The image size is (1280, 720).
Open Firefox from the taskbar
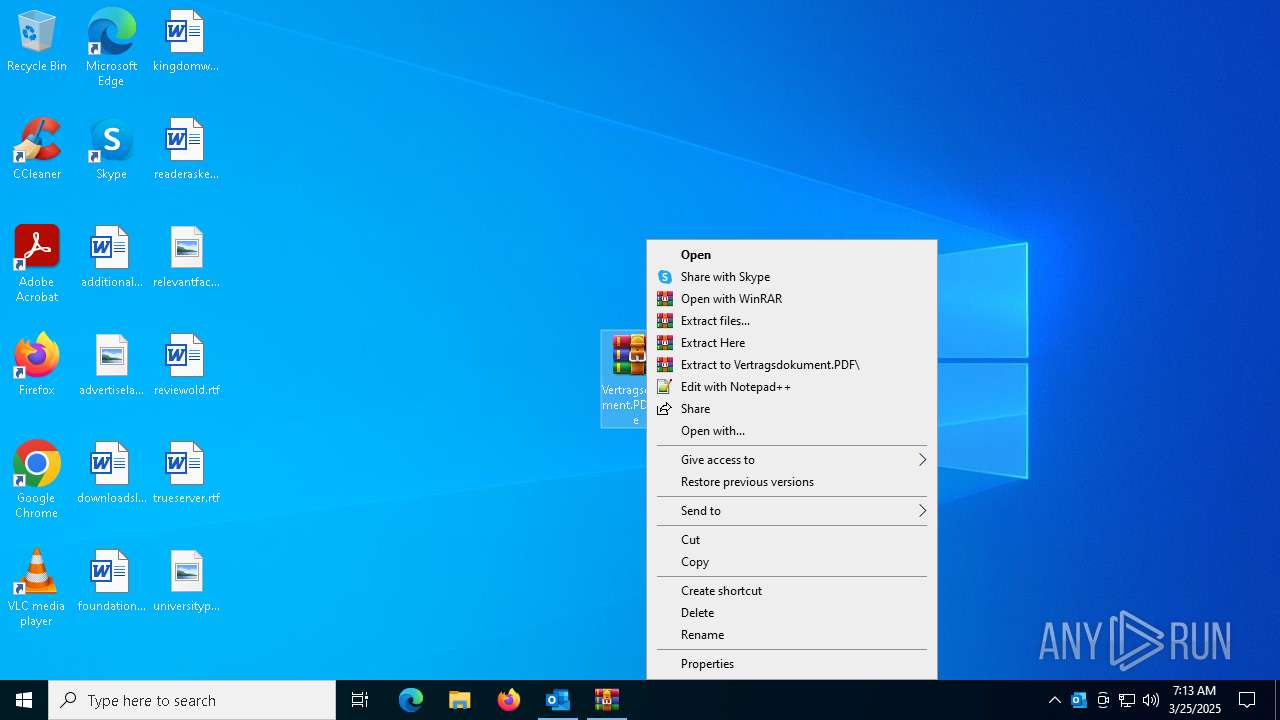coord(509,700)
